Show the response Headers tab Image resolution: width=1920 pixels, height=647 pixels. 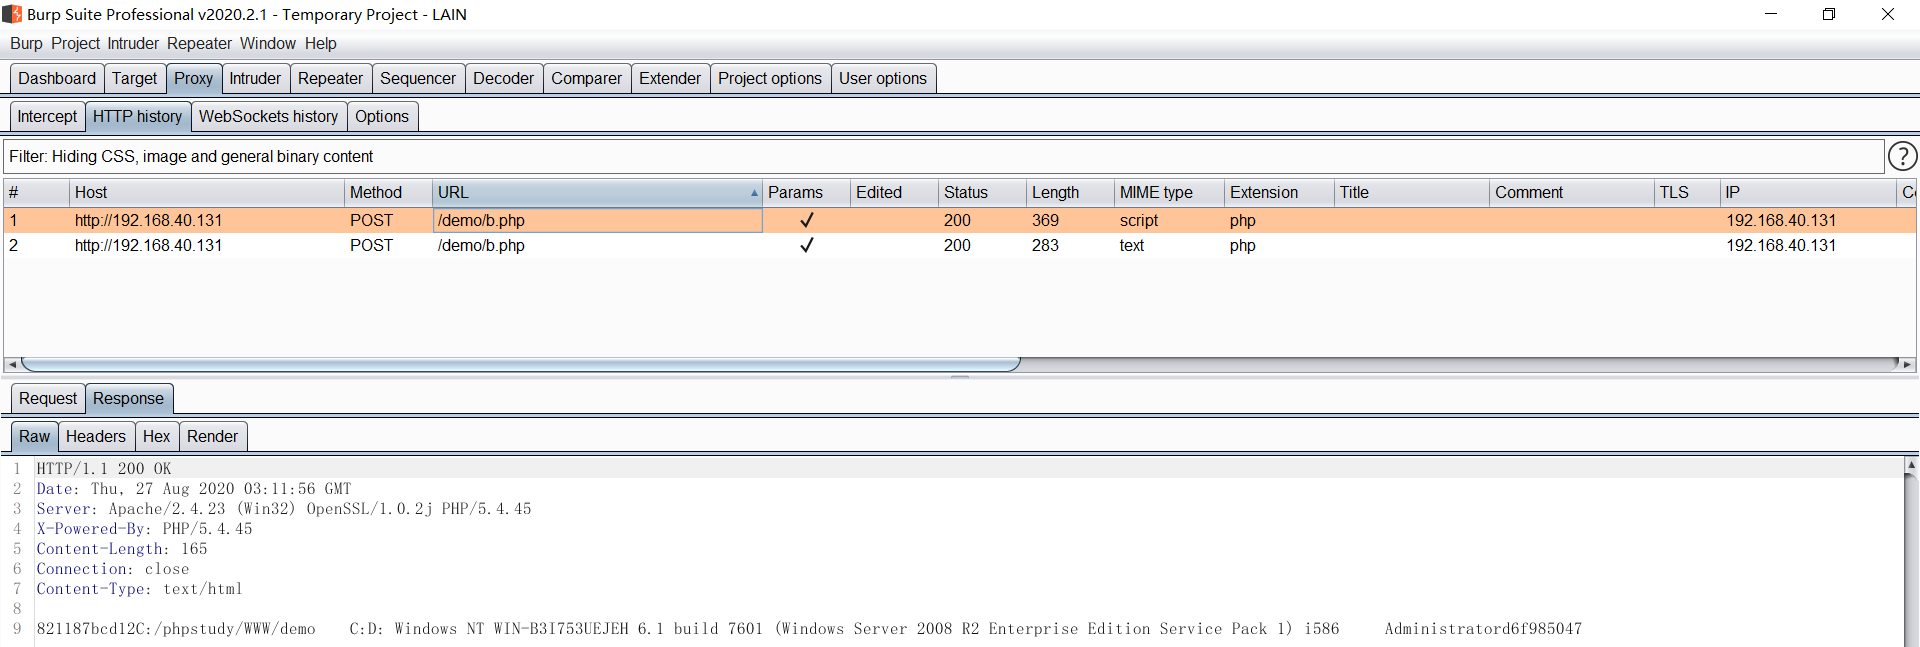tap(96, 436)
